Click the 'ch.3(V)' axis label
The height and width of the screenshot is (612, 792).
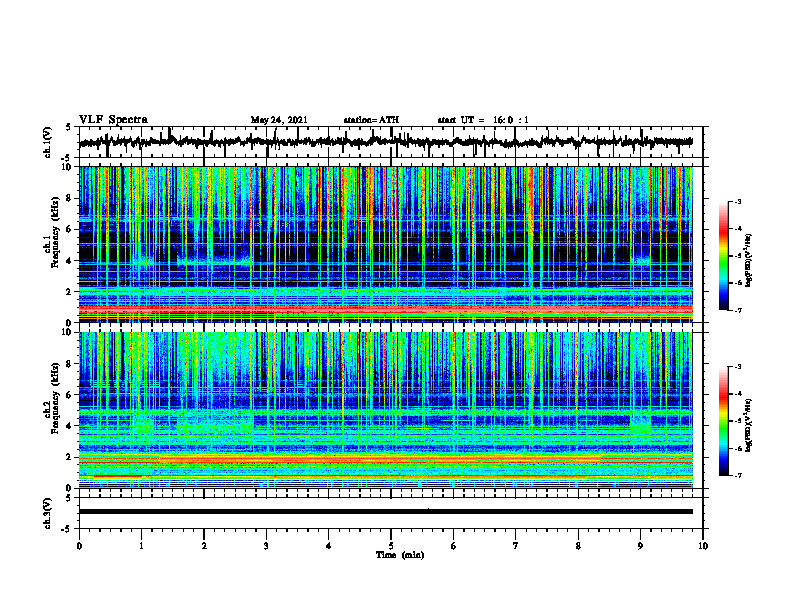(48, 513)
